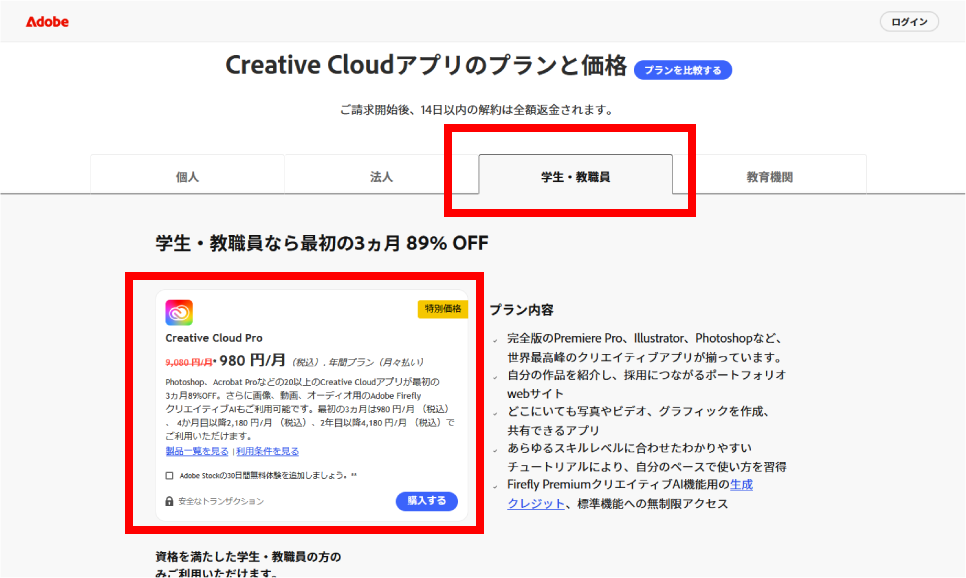Click the ポートフォリオ webサイト feature line
Viewport: 966px width, 578px height.
[647, 384]
